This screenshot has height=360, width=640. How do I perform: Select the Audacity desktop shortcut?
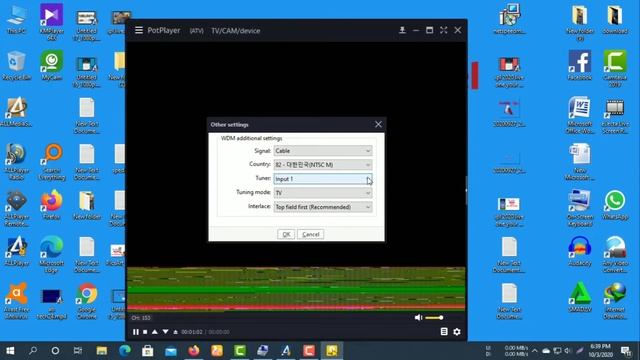point(580,252)
